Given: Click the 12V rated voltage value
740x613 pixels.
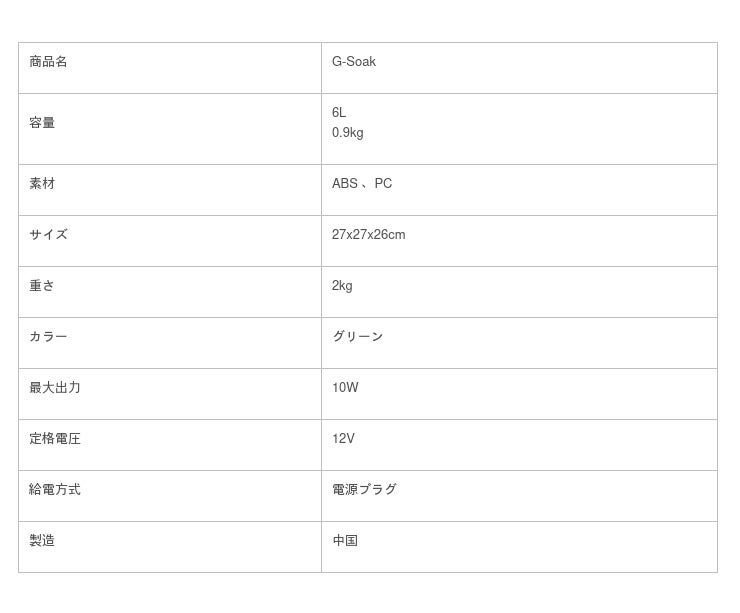Looking at the screenshot, I should point(343,439).
